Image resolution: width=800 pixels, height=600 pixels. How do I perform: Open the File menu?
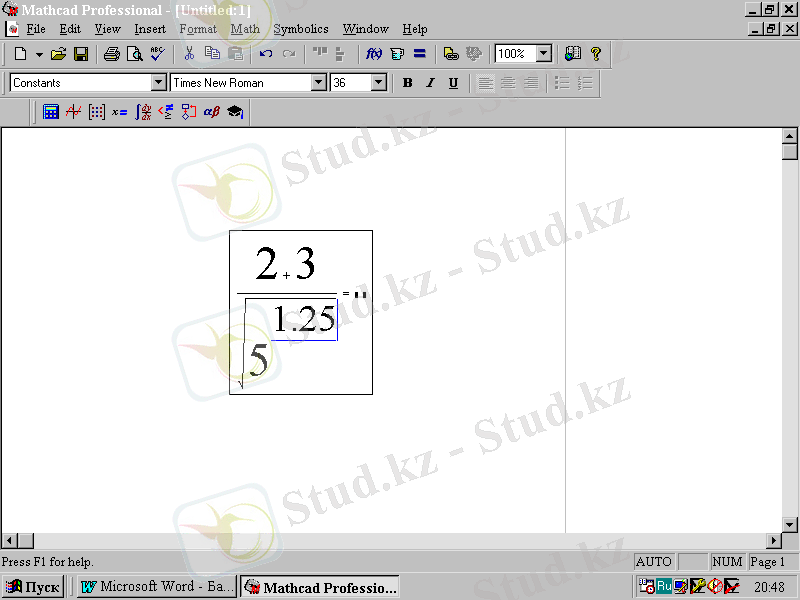[x=36, y=29]
